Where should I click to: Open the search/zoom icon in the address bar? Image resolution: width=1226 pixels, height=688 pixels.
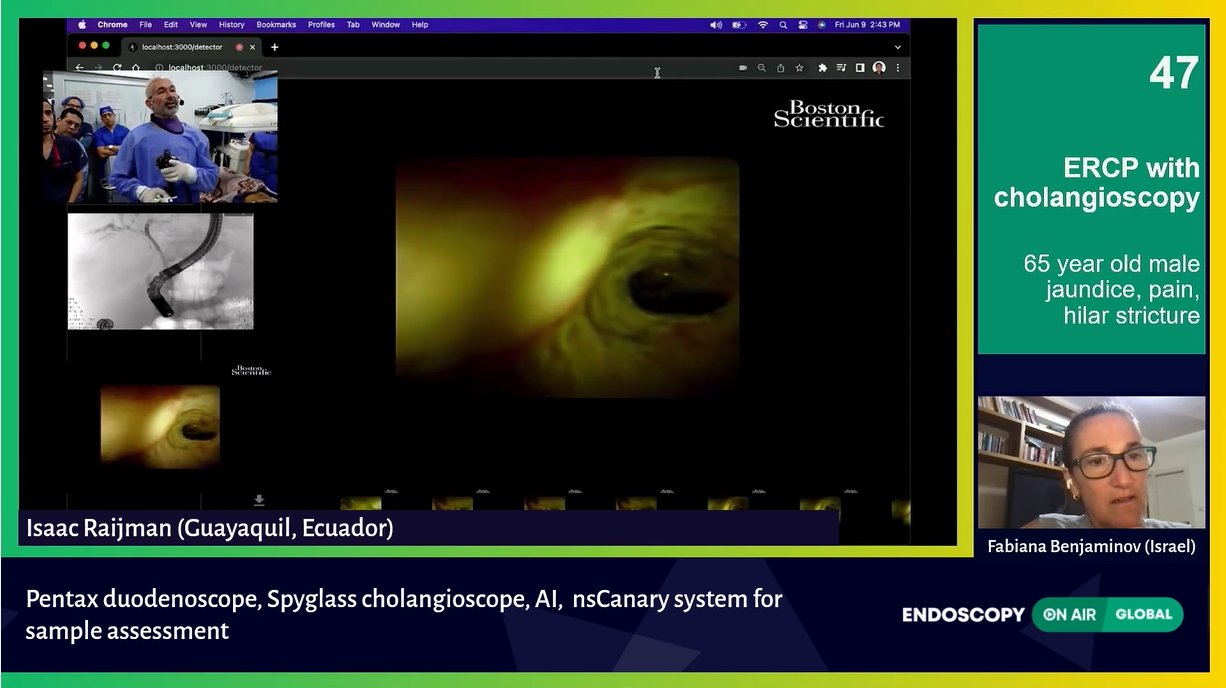(762, 68)
